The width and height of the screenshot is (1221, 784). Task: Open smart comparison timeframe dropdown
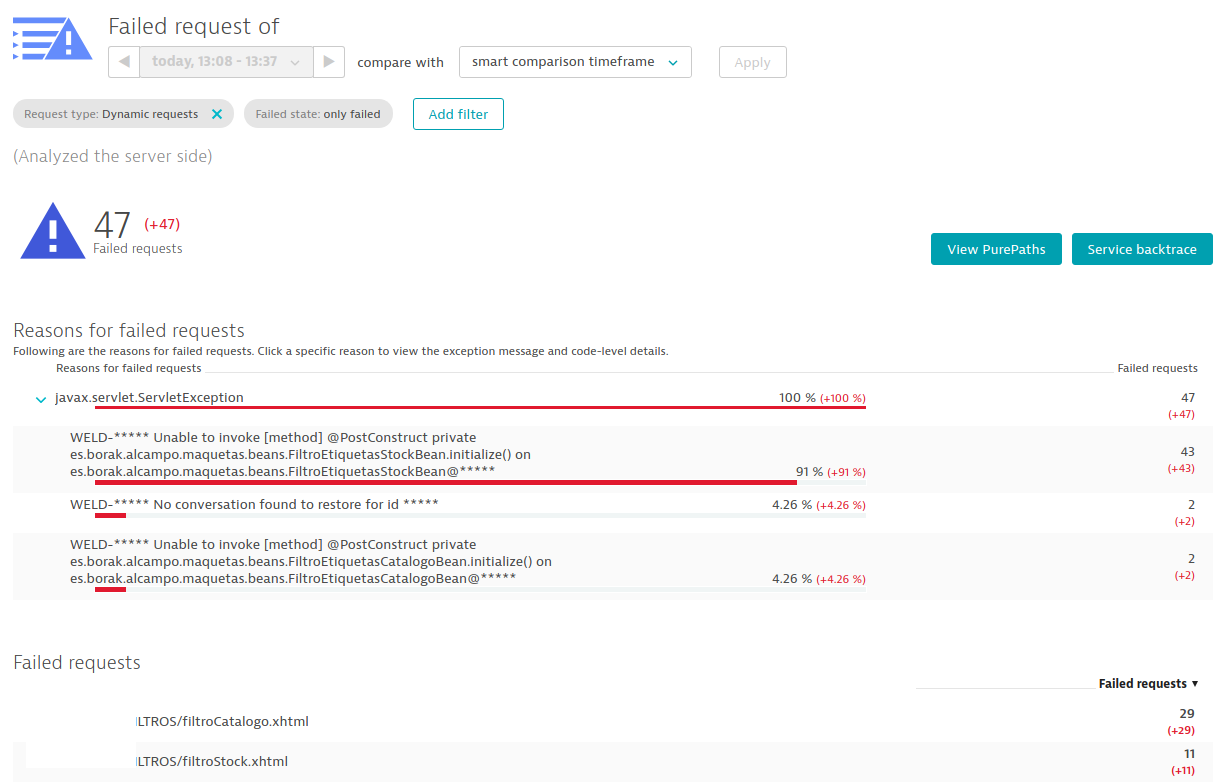pyautogui.click(x=575, y=62)
